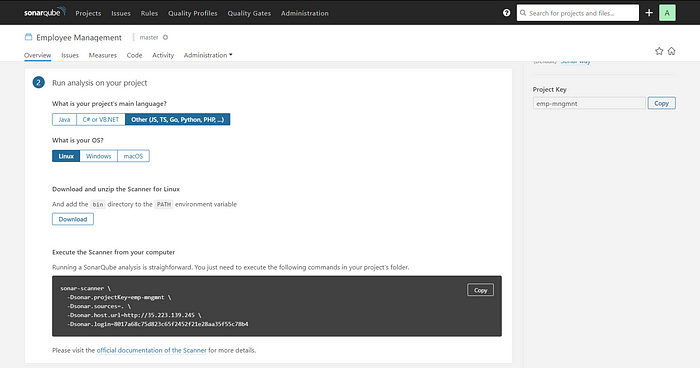Viewport: 700px width, 368px height.
Task: Click the SonarQube logo
Action: click(45, 12)
